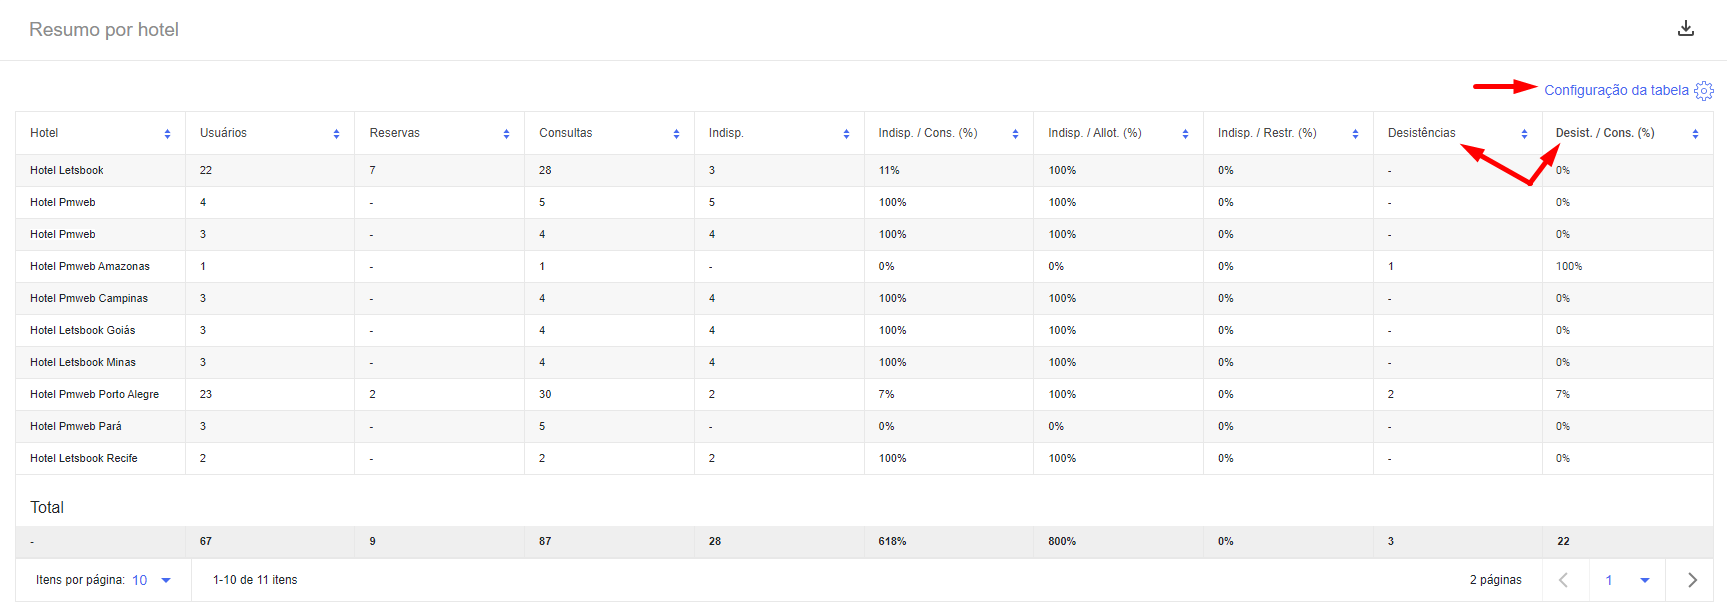Select the Hotel Letsbook Recife row
This screenshot has height=609, width=1727.
864,458
